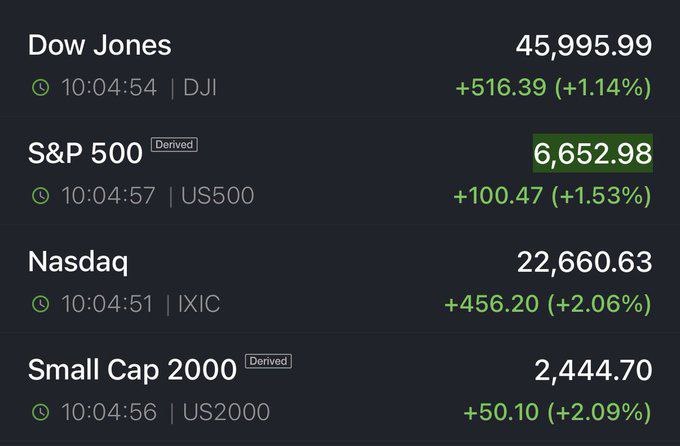This screenshot has width=680, height=446.
Task: Click the Derived badge next to Small Cap 2000
Action: pos(268,361)
